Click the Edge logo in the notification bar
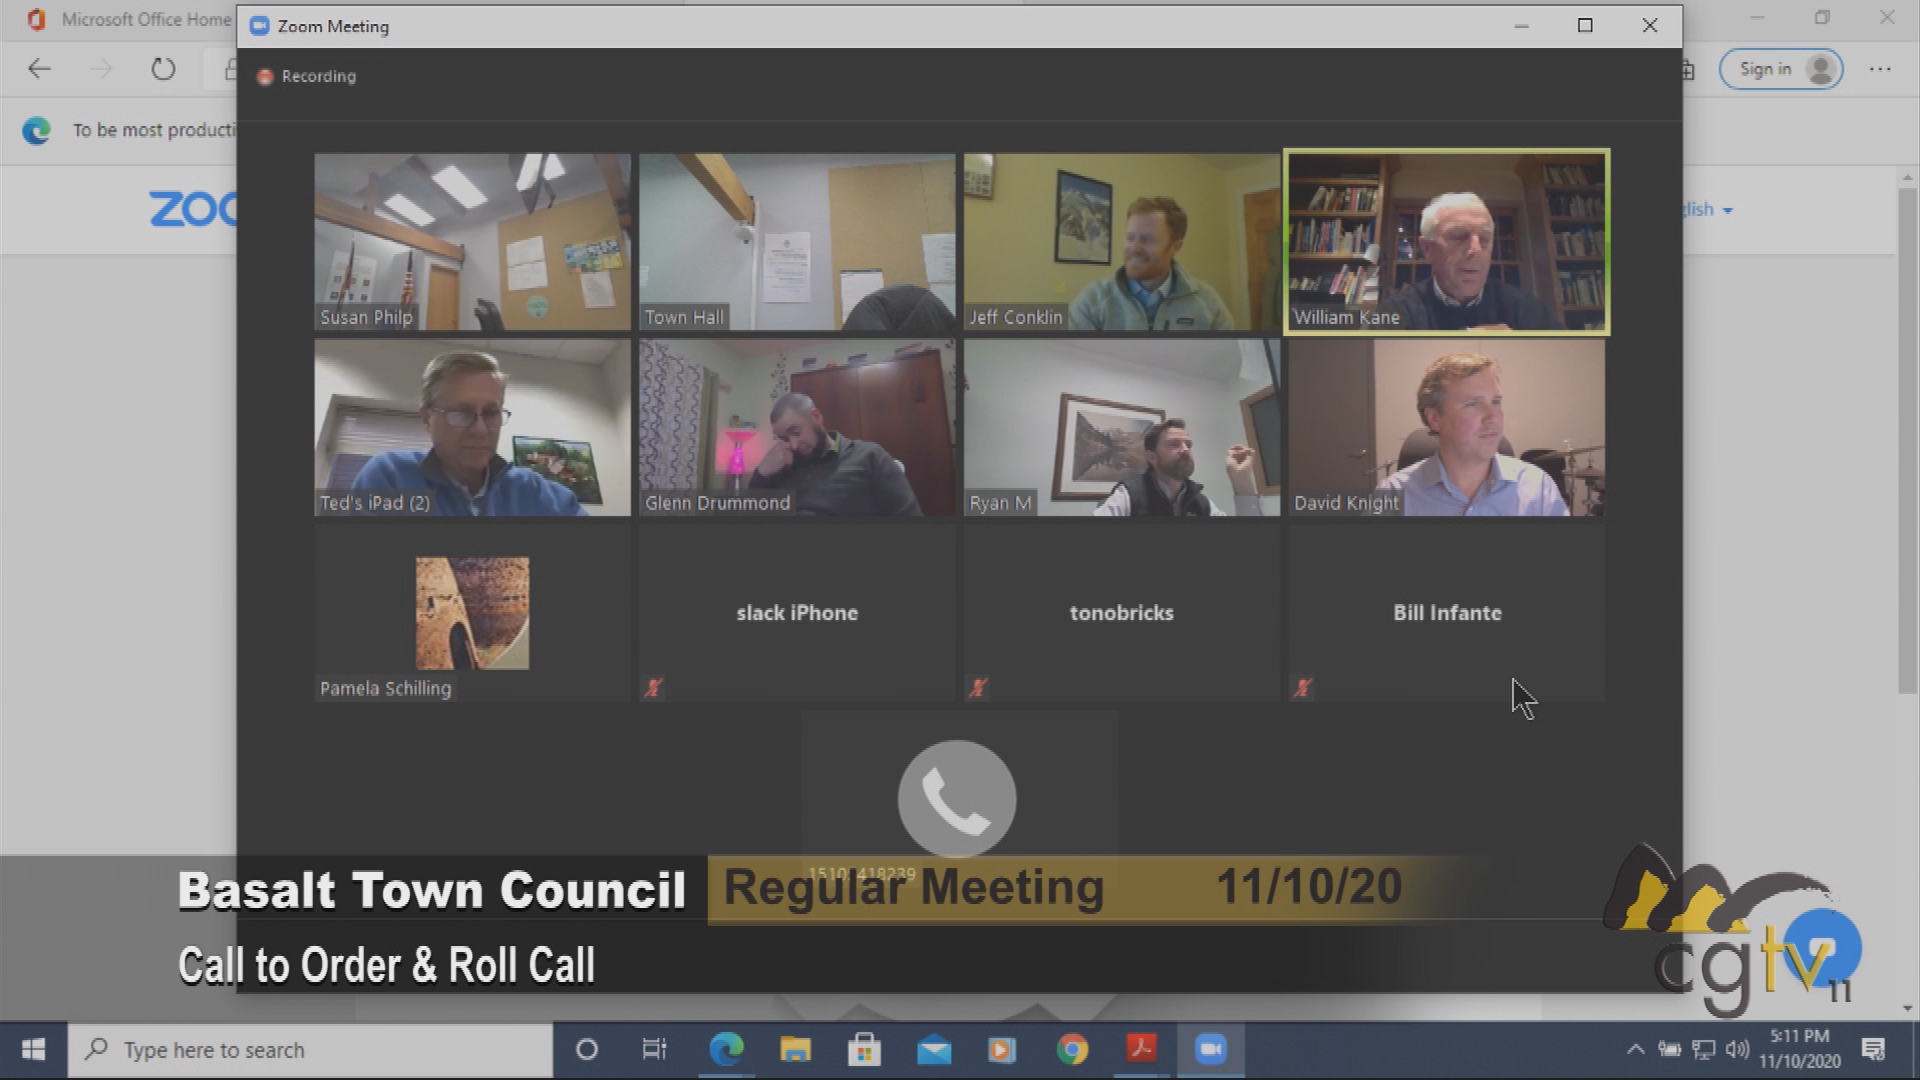The width and height of the screenshot is (1920, 1080). click(37, 130)
